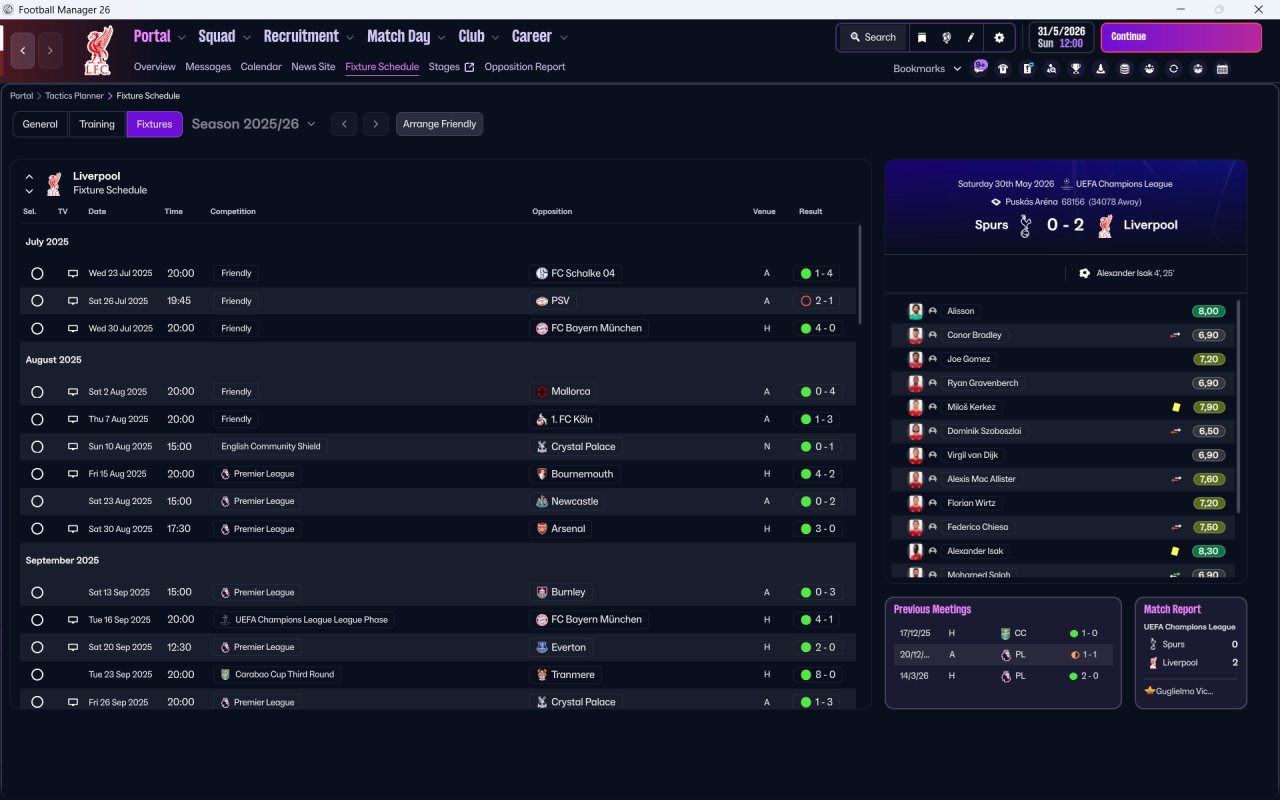Click the globe icon in the top toolbar
The height and width of the screenshot is (800, 1280).
point(946,37)
